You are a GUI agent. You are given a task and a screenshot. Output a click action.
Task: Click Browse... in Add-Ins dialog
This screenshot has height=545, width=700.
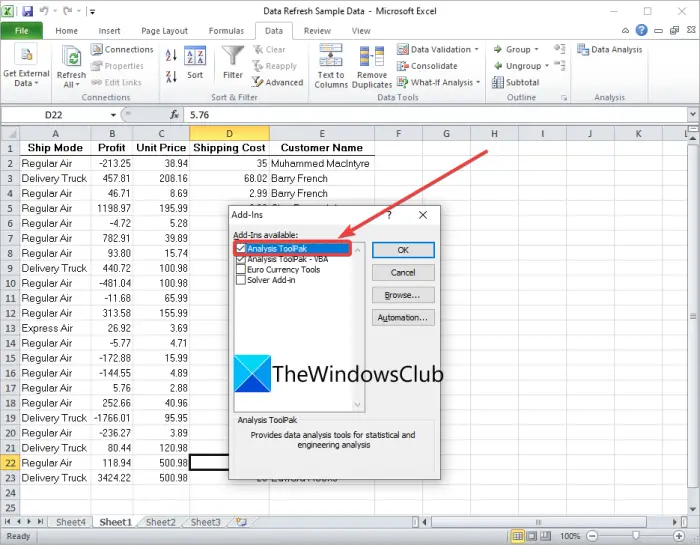(403, 295)
